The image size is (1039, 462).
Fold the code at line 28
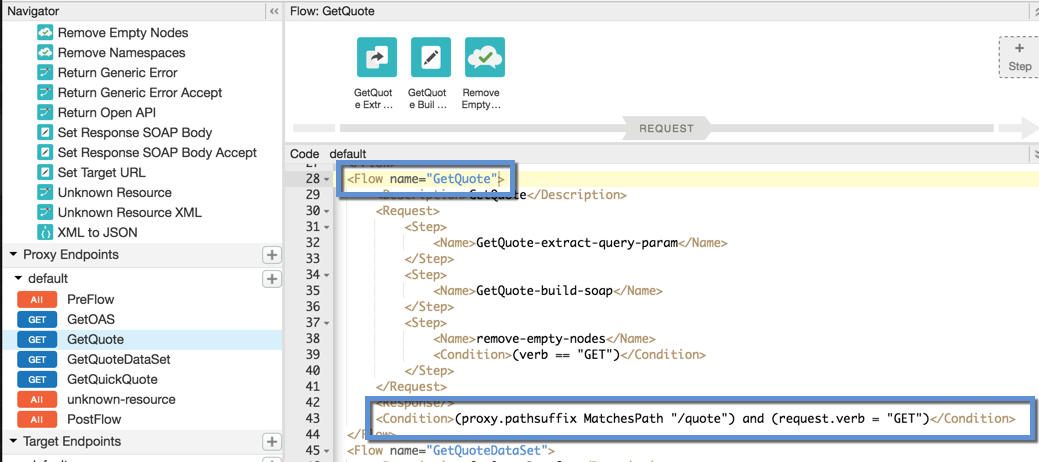point(327,179)
